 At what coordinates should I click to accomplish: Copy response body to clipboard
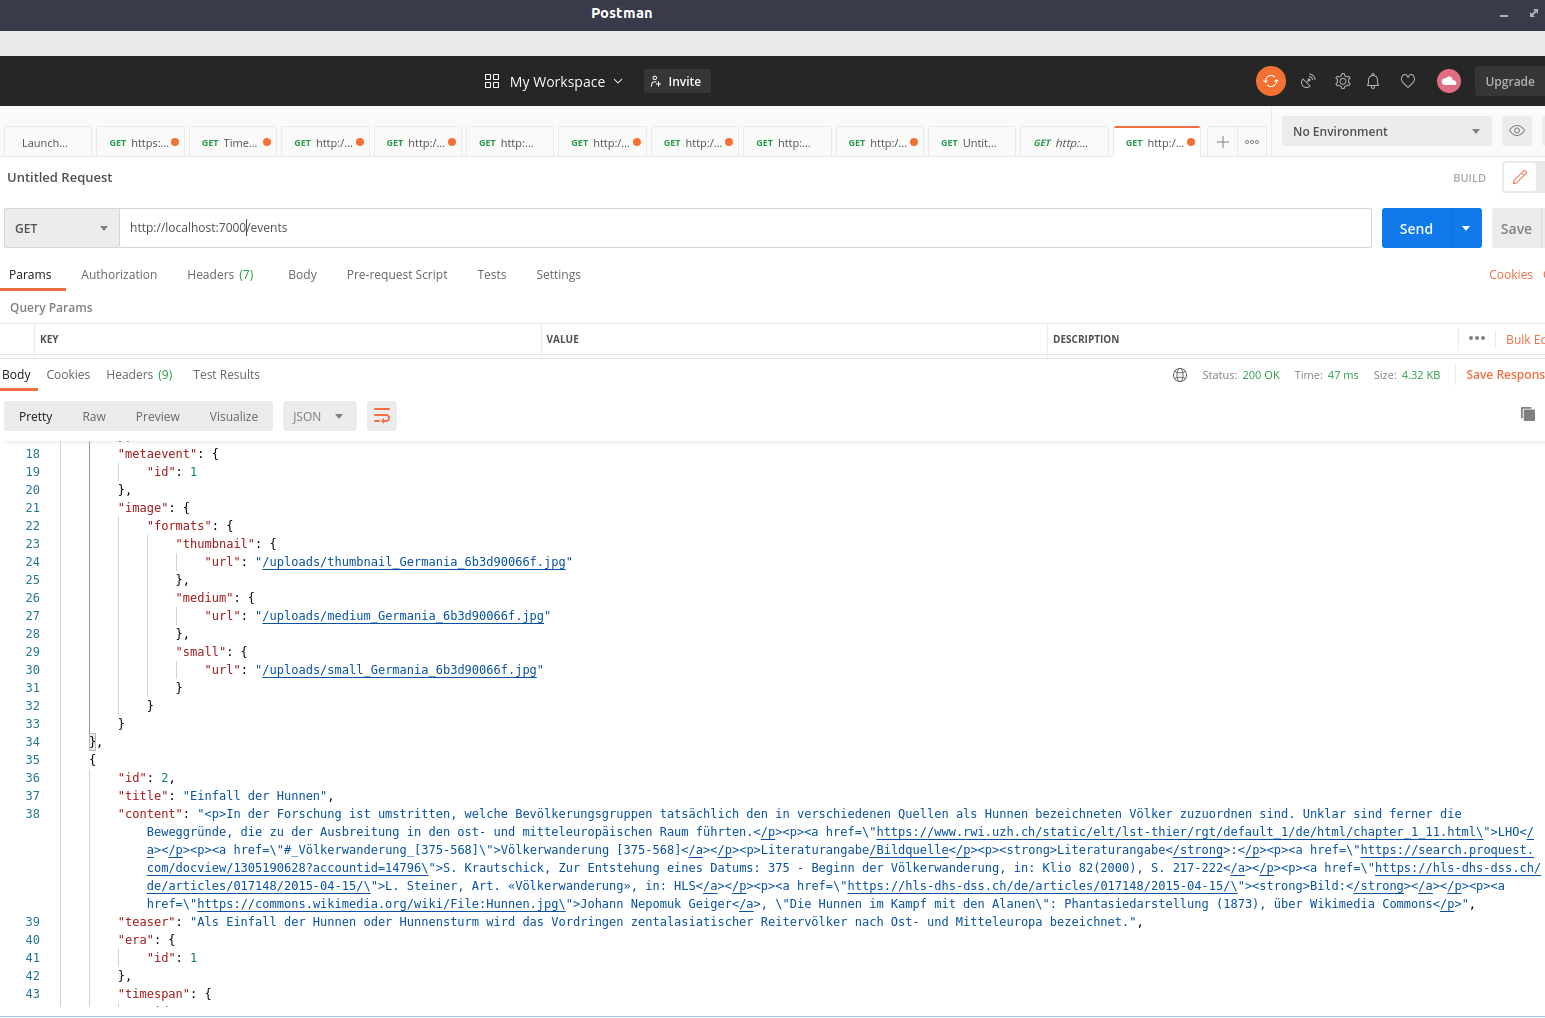coord(1528,414)
